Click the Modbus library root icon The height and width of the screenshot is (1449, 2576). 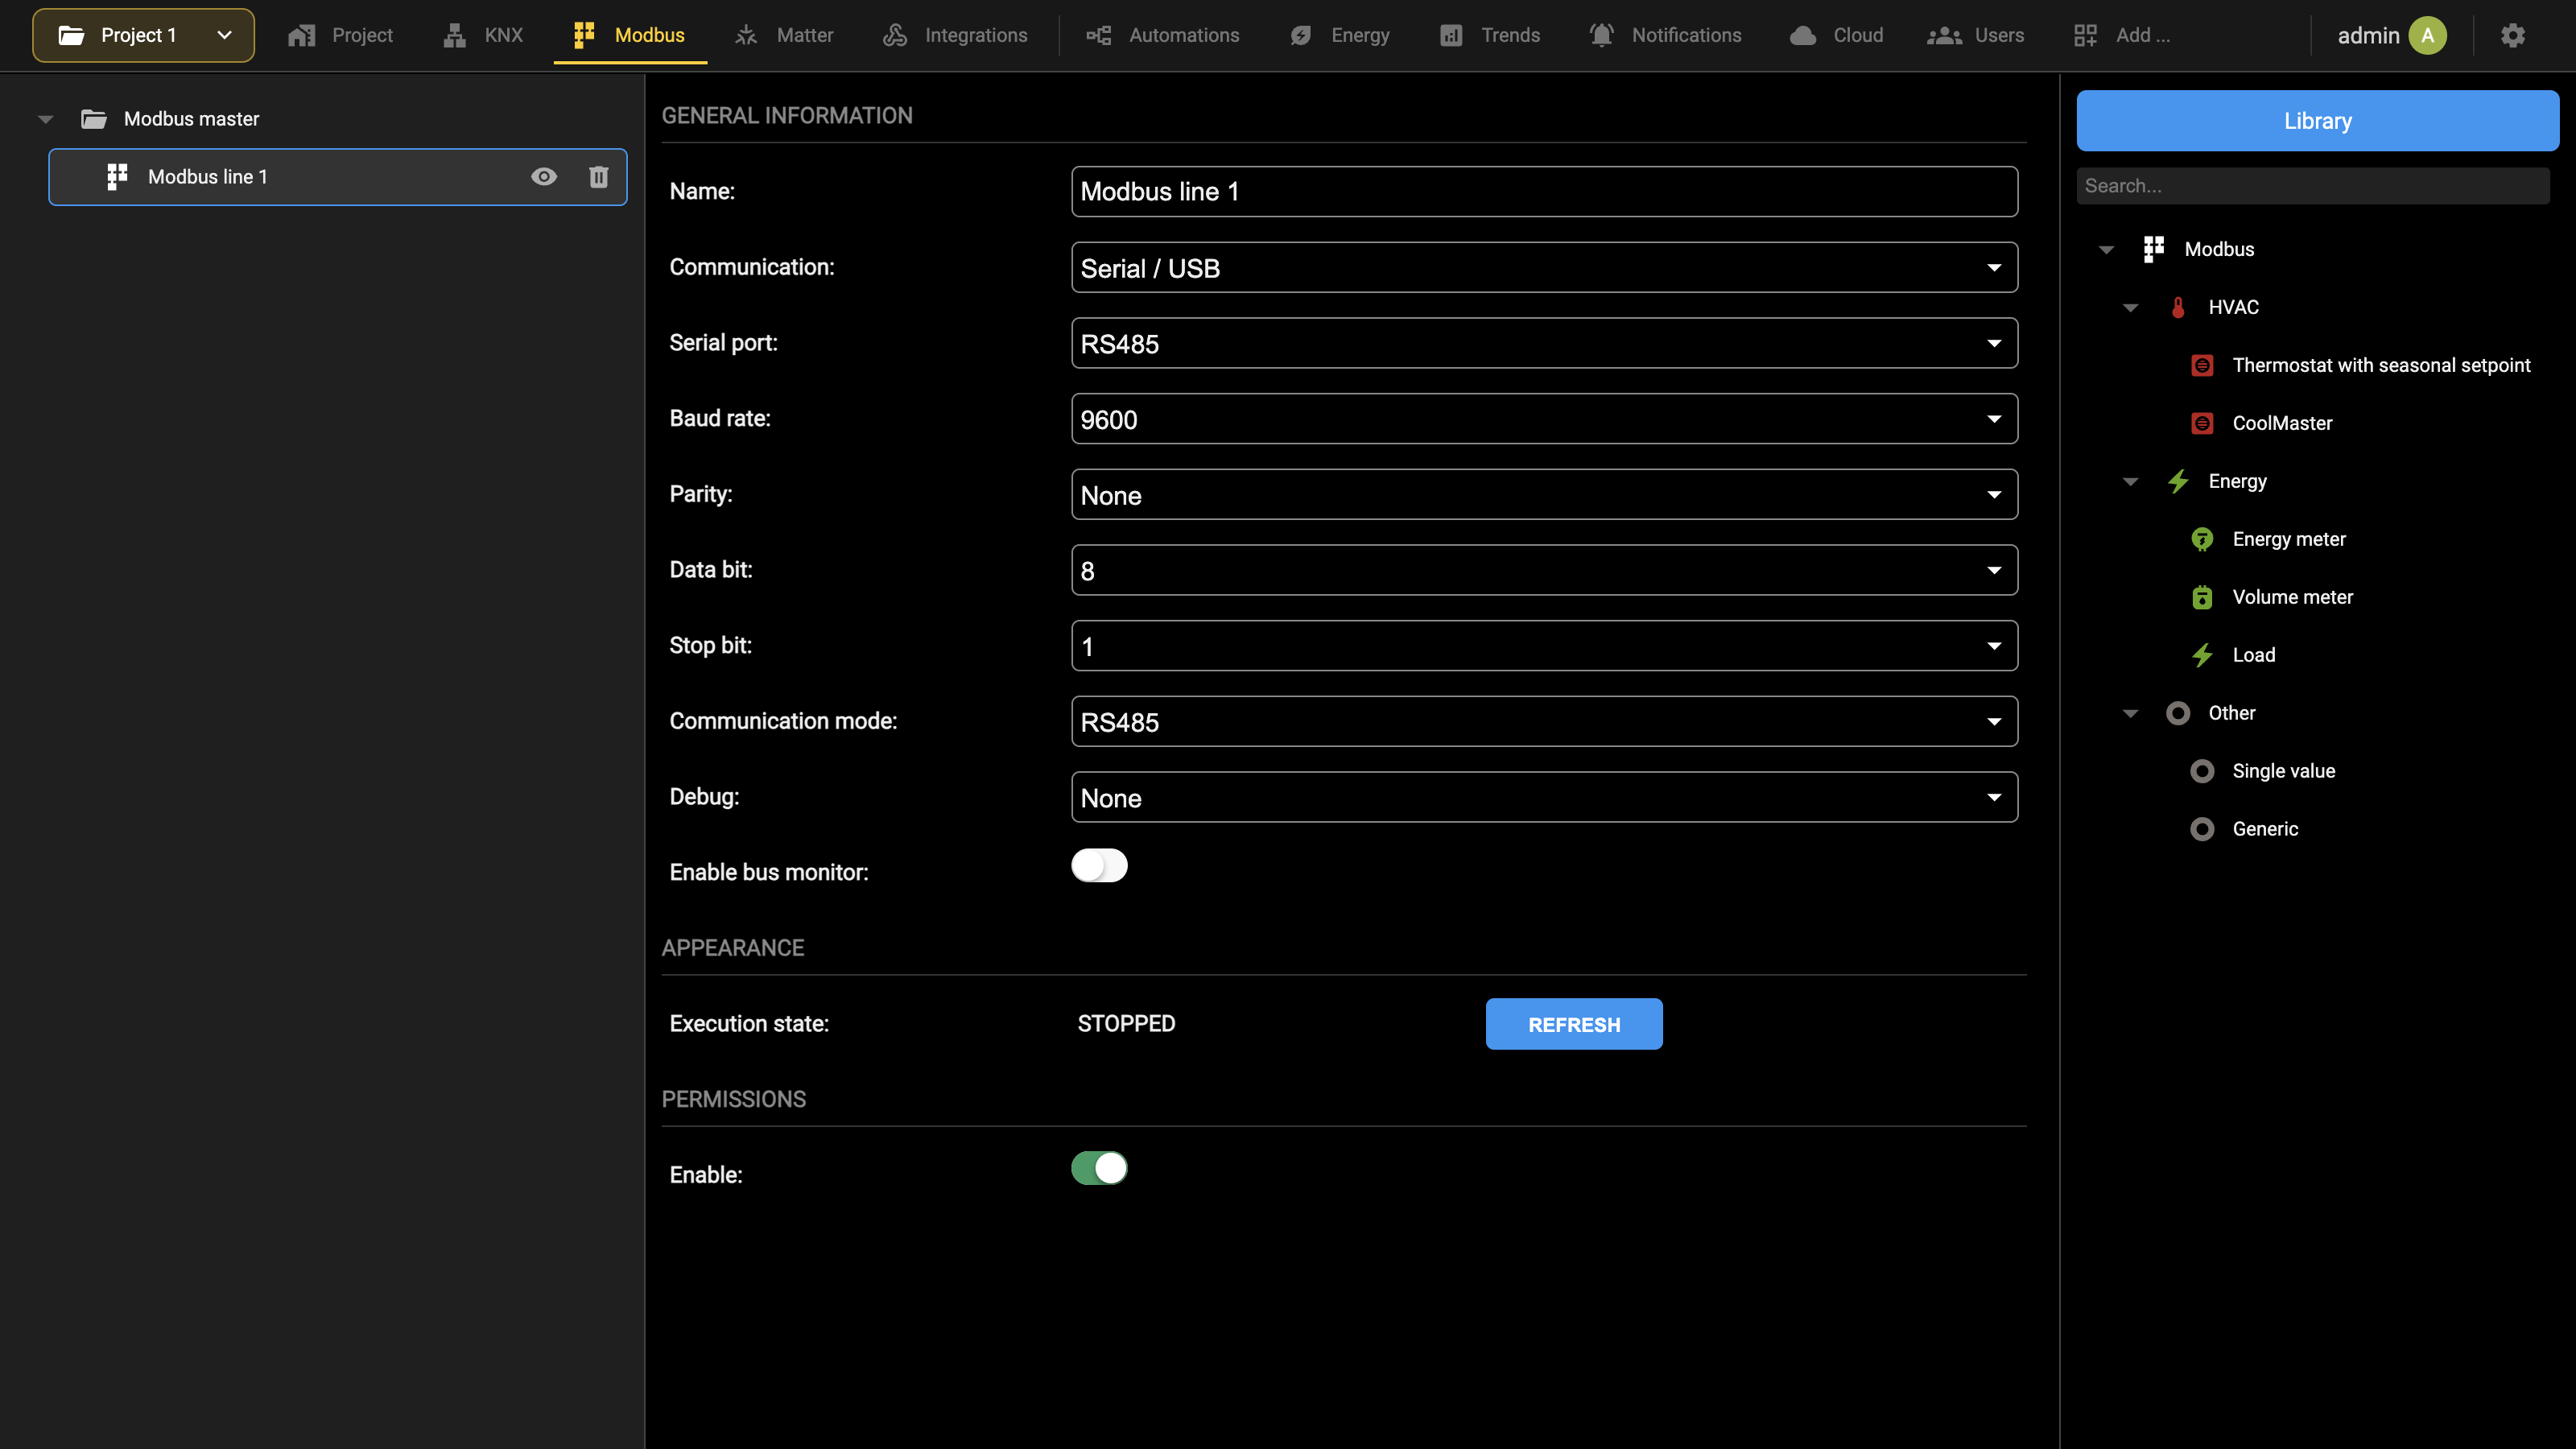[x=2154, y=249]
